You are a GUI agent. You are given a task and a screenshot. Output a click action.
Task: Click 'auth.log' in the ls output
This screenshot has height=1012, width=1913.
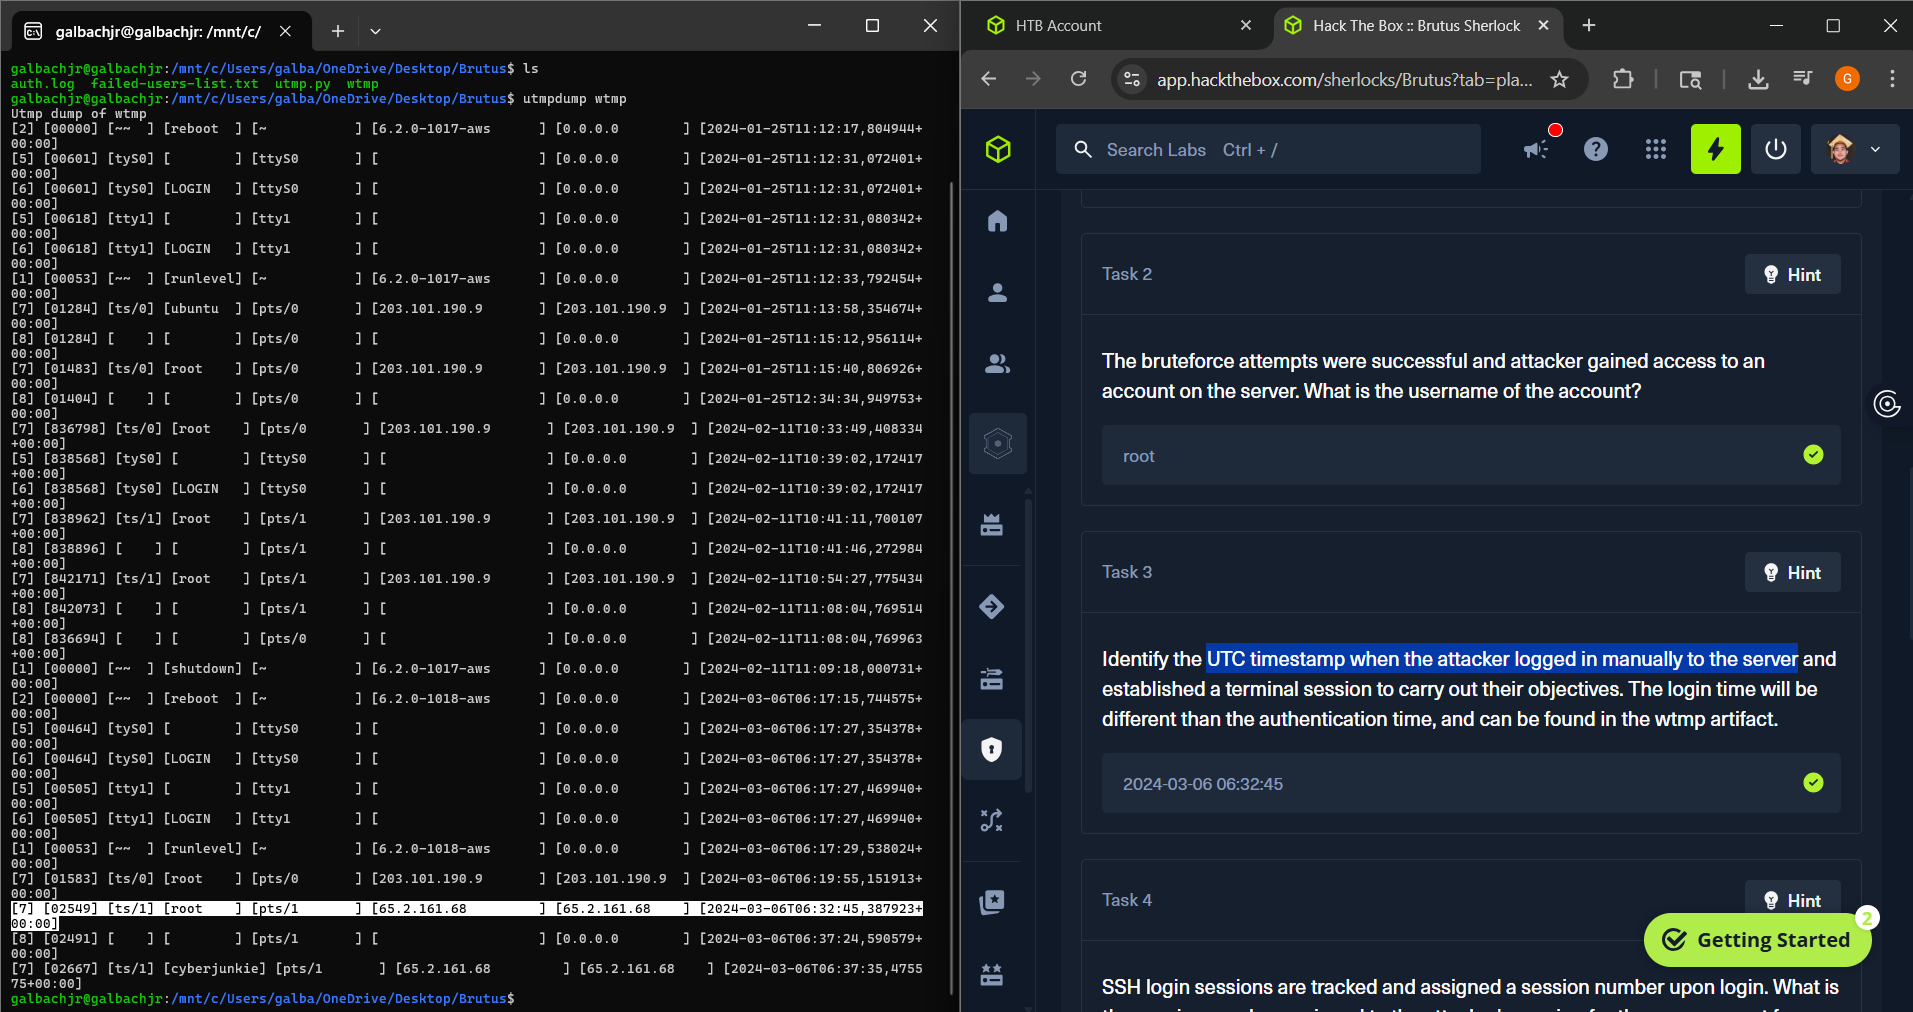click(x=43, y=84)
